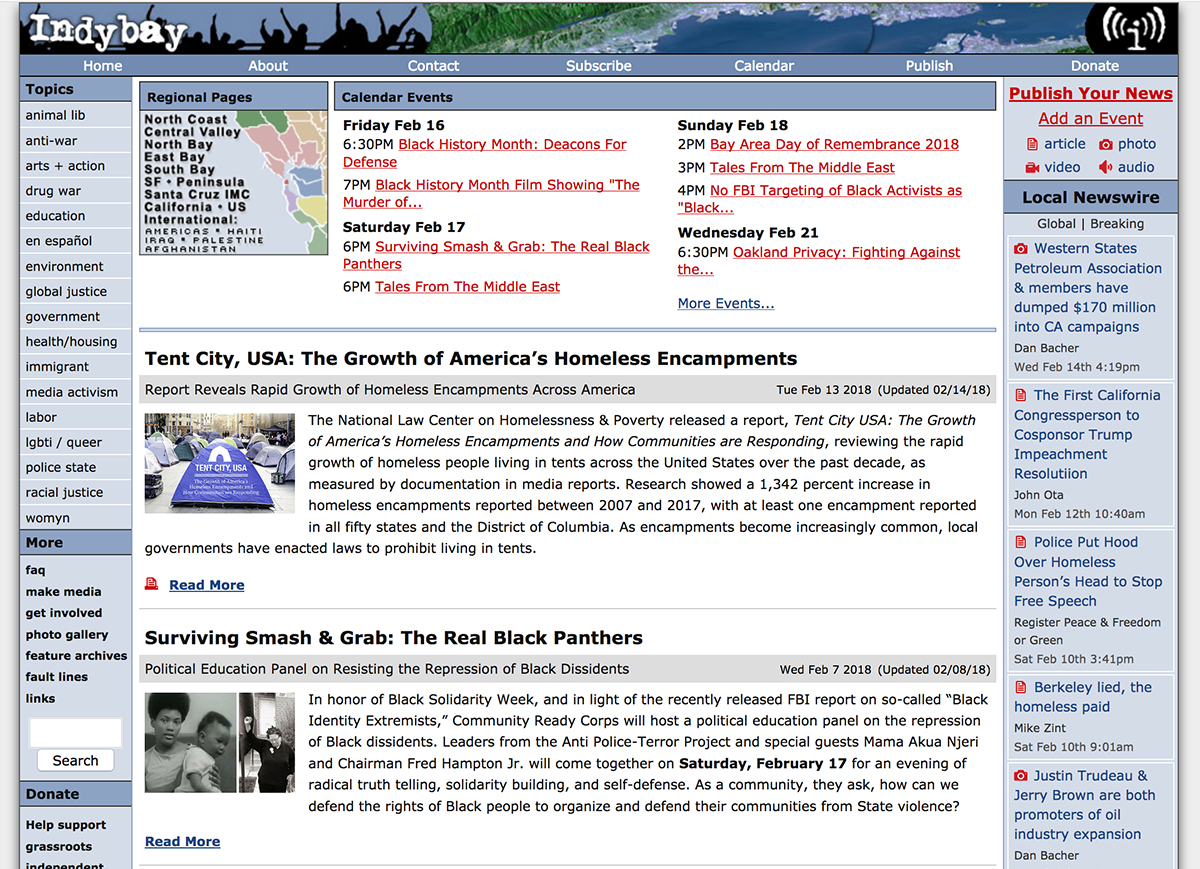Open Berkeley lied, the homeless paid story

pos(1083,697)
